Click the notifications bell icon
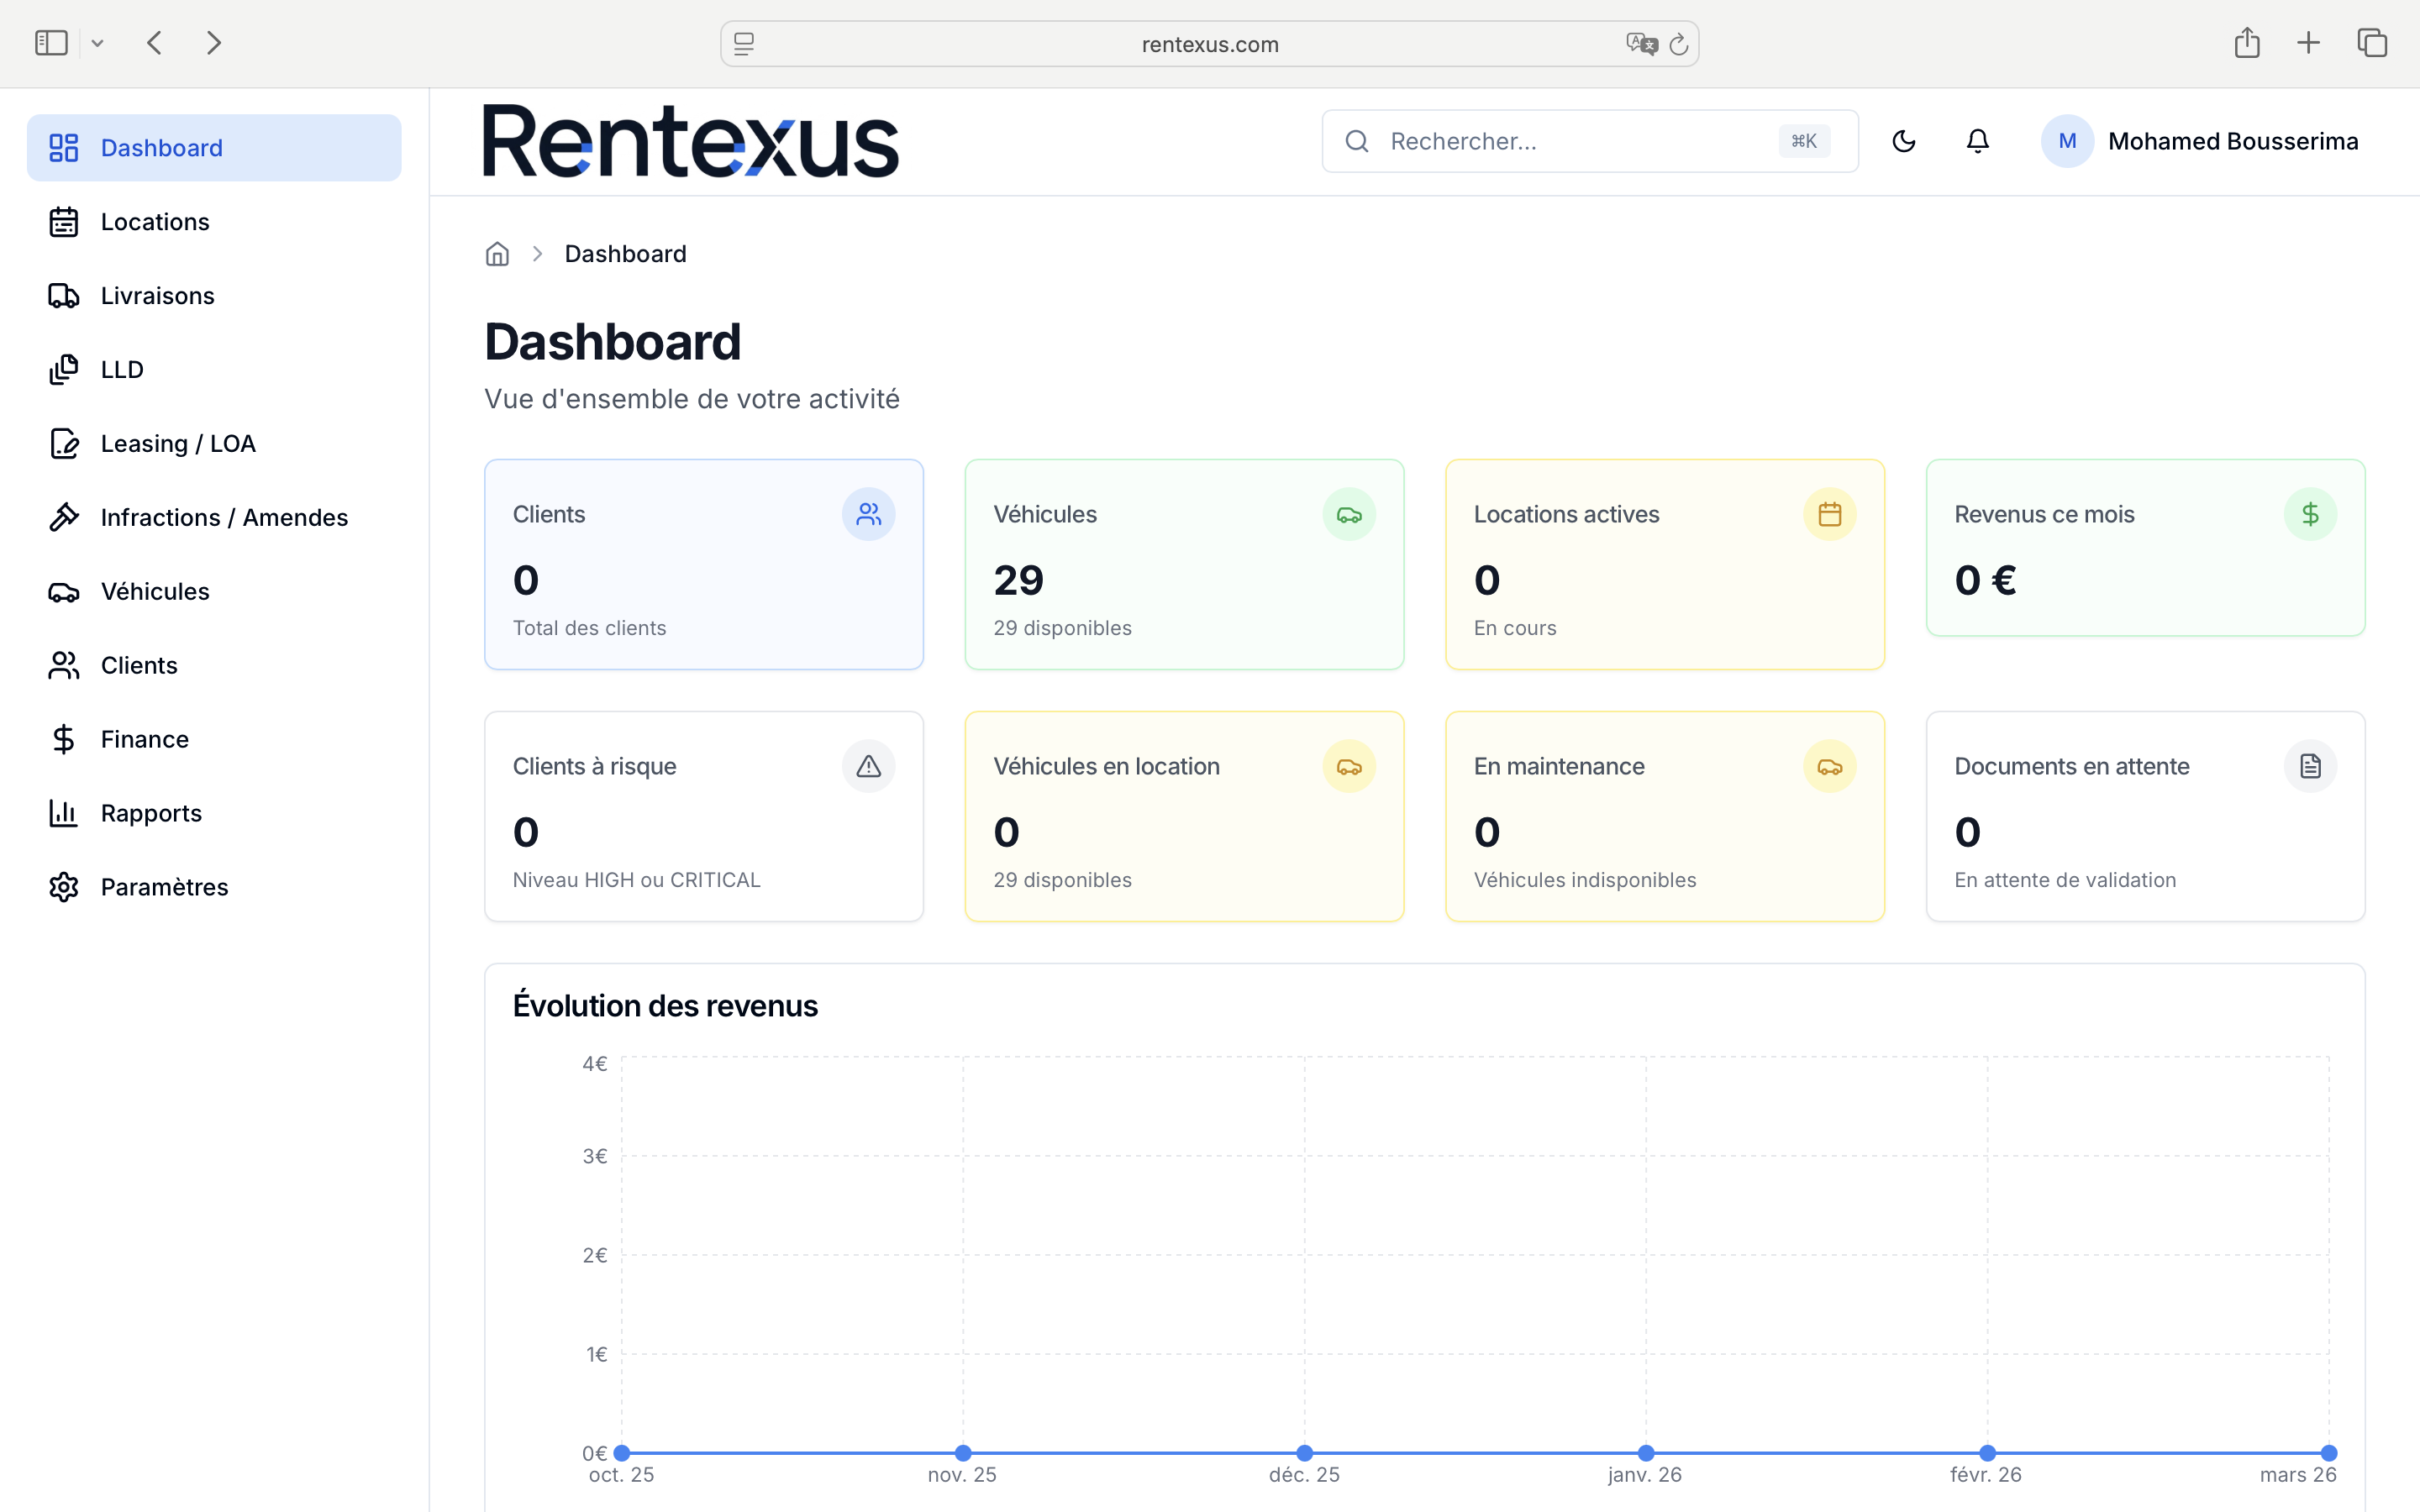 [x=1977, y=141]
